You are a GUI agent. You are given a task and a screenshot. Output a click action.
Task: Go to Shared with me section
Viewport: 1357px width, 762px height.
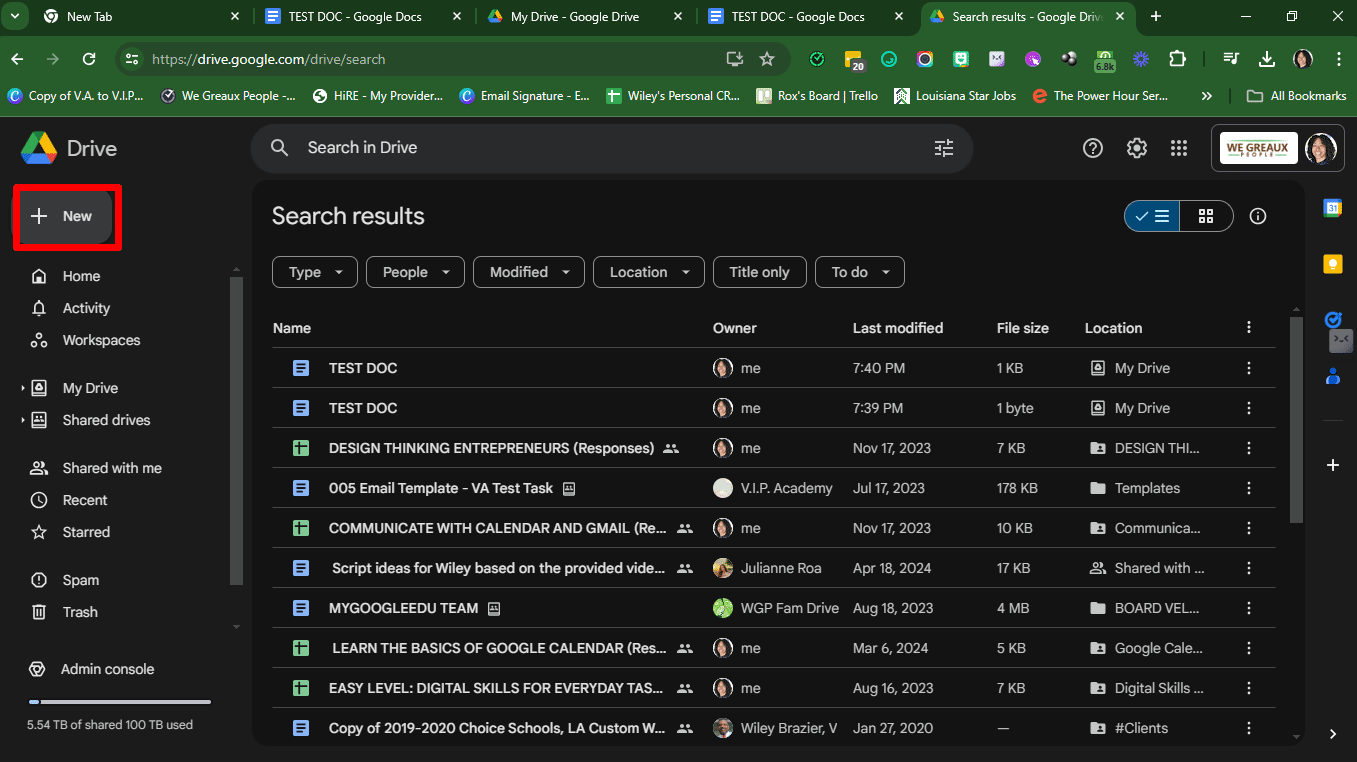click(x=111, y=468)
